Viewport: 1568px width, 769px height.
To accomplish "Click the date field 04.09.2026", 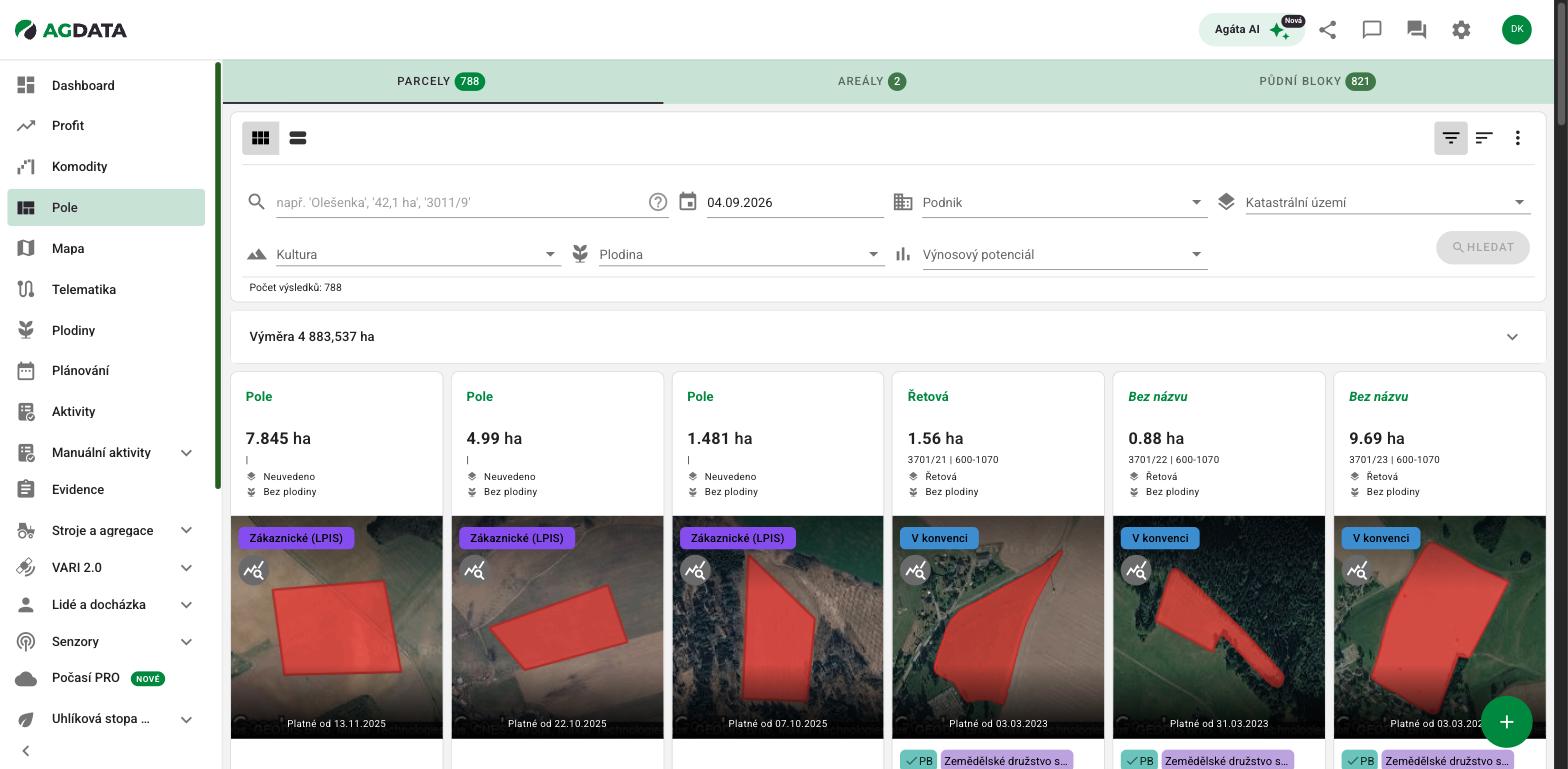I will click(x=795, y=203).
